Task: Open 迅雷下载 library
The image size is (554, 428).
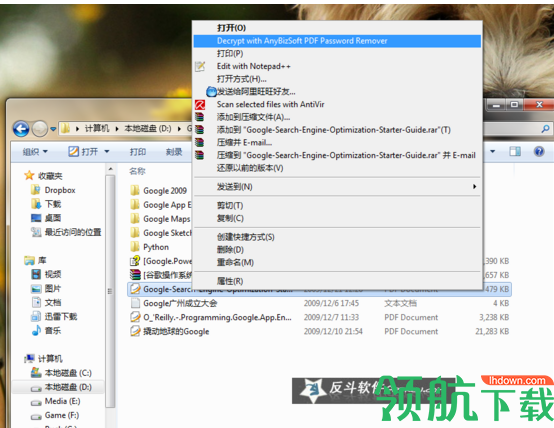Action: [54, 316]
